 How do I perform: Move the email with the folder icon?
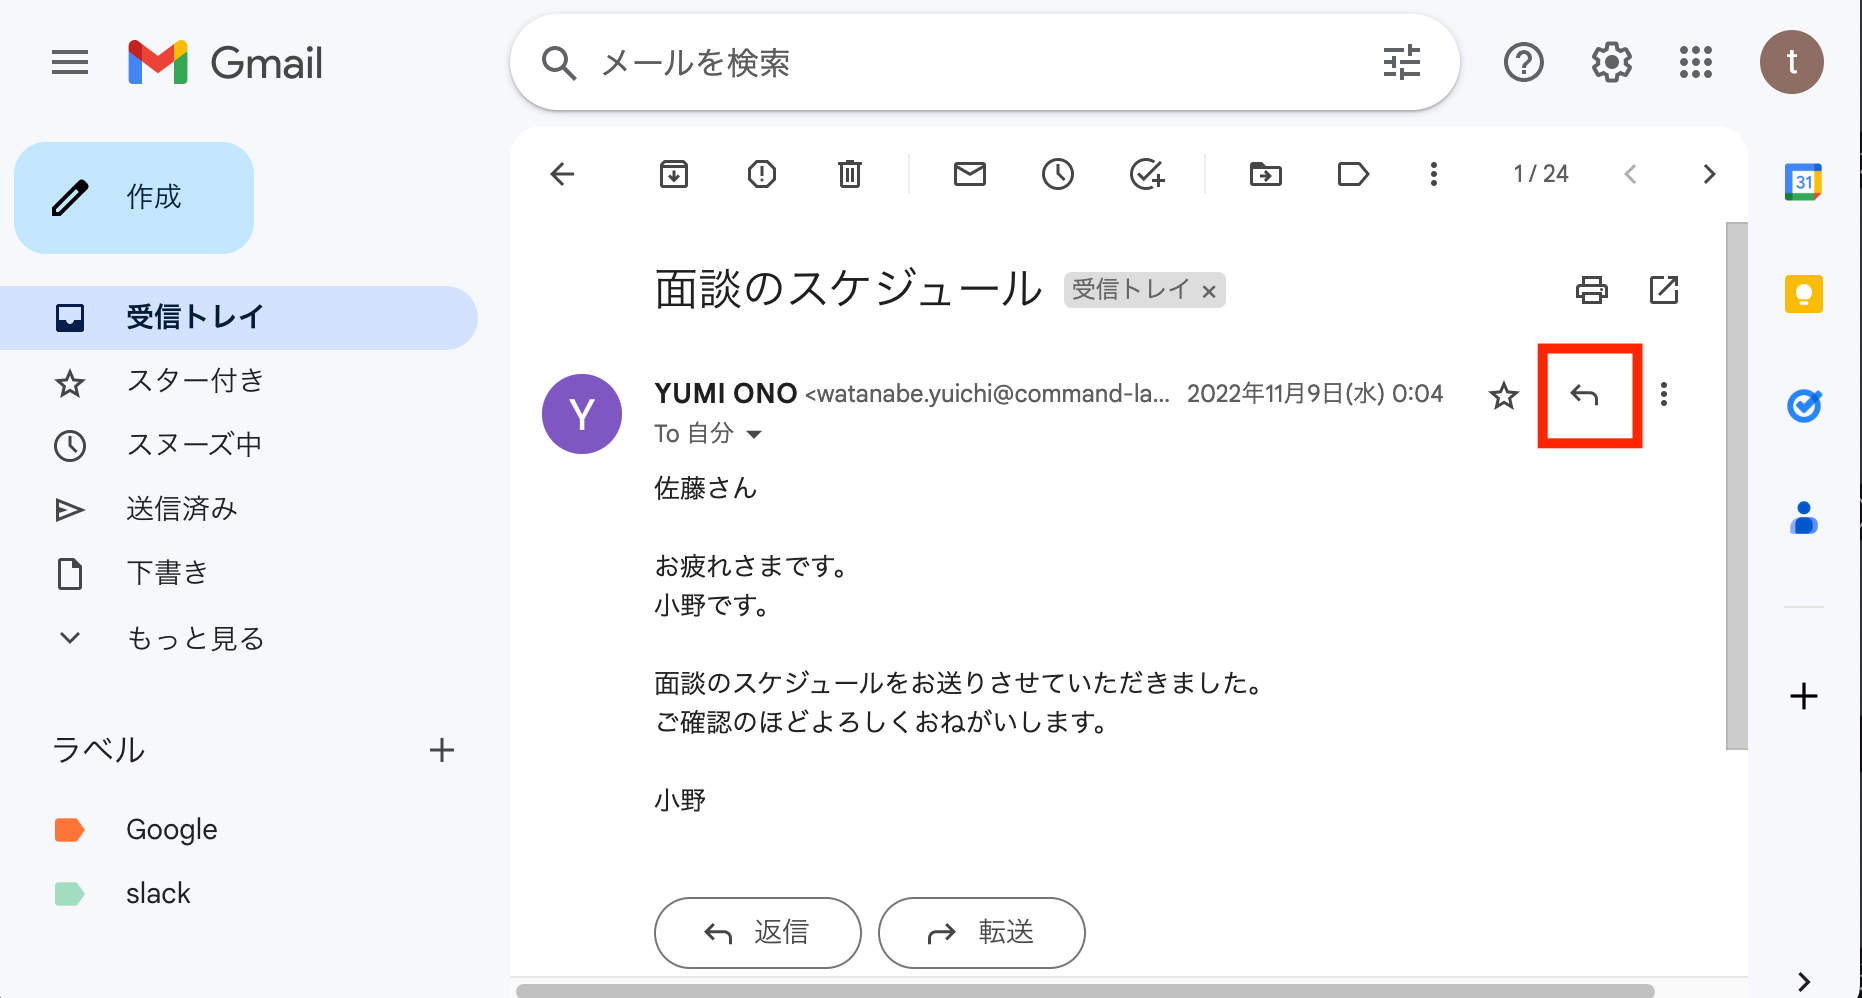coord(1266,174)
